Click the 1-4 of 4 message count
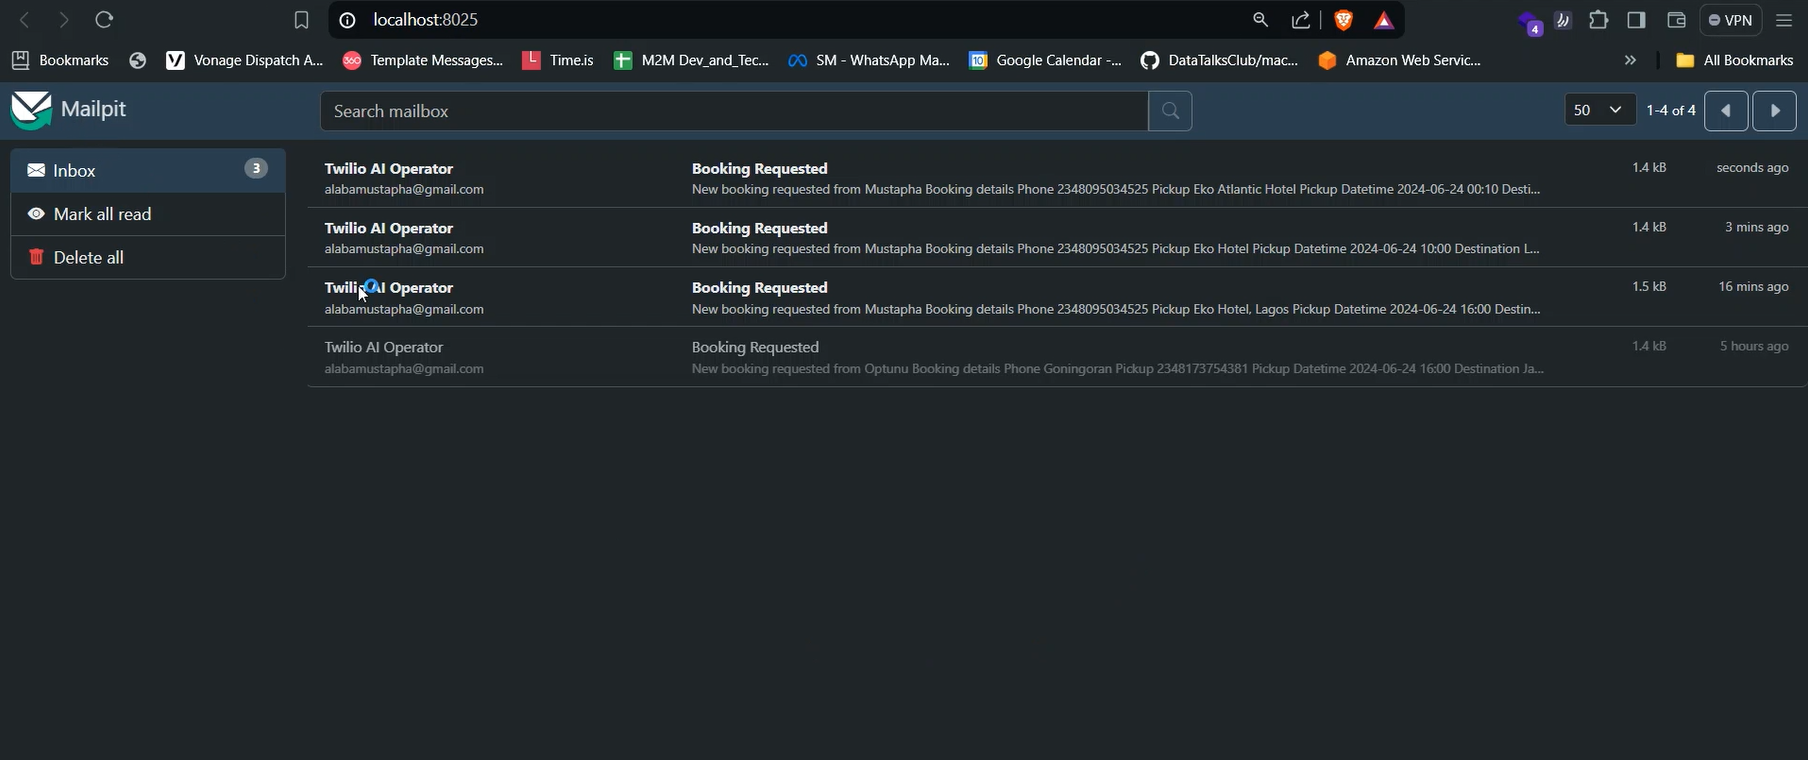The width and height of the screenshot is (1808, 760). click(1671, 111)
